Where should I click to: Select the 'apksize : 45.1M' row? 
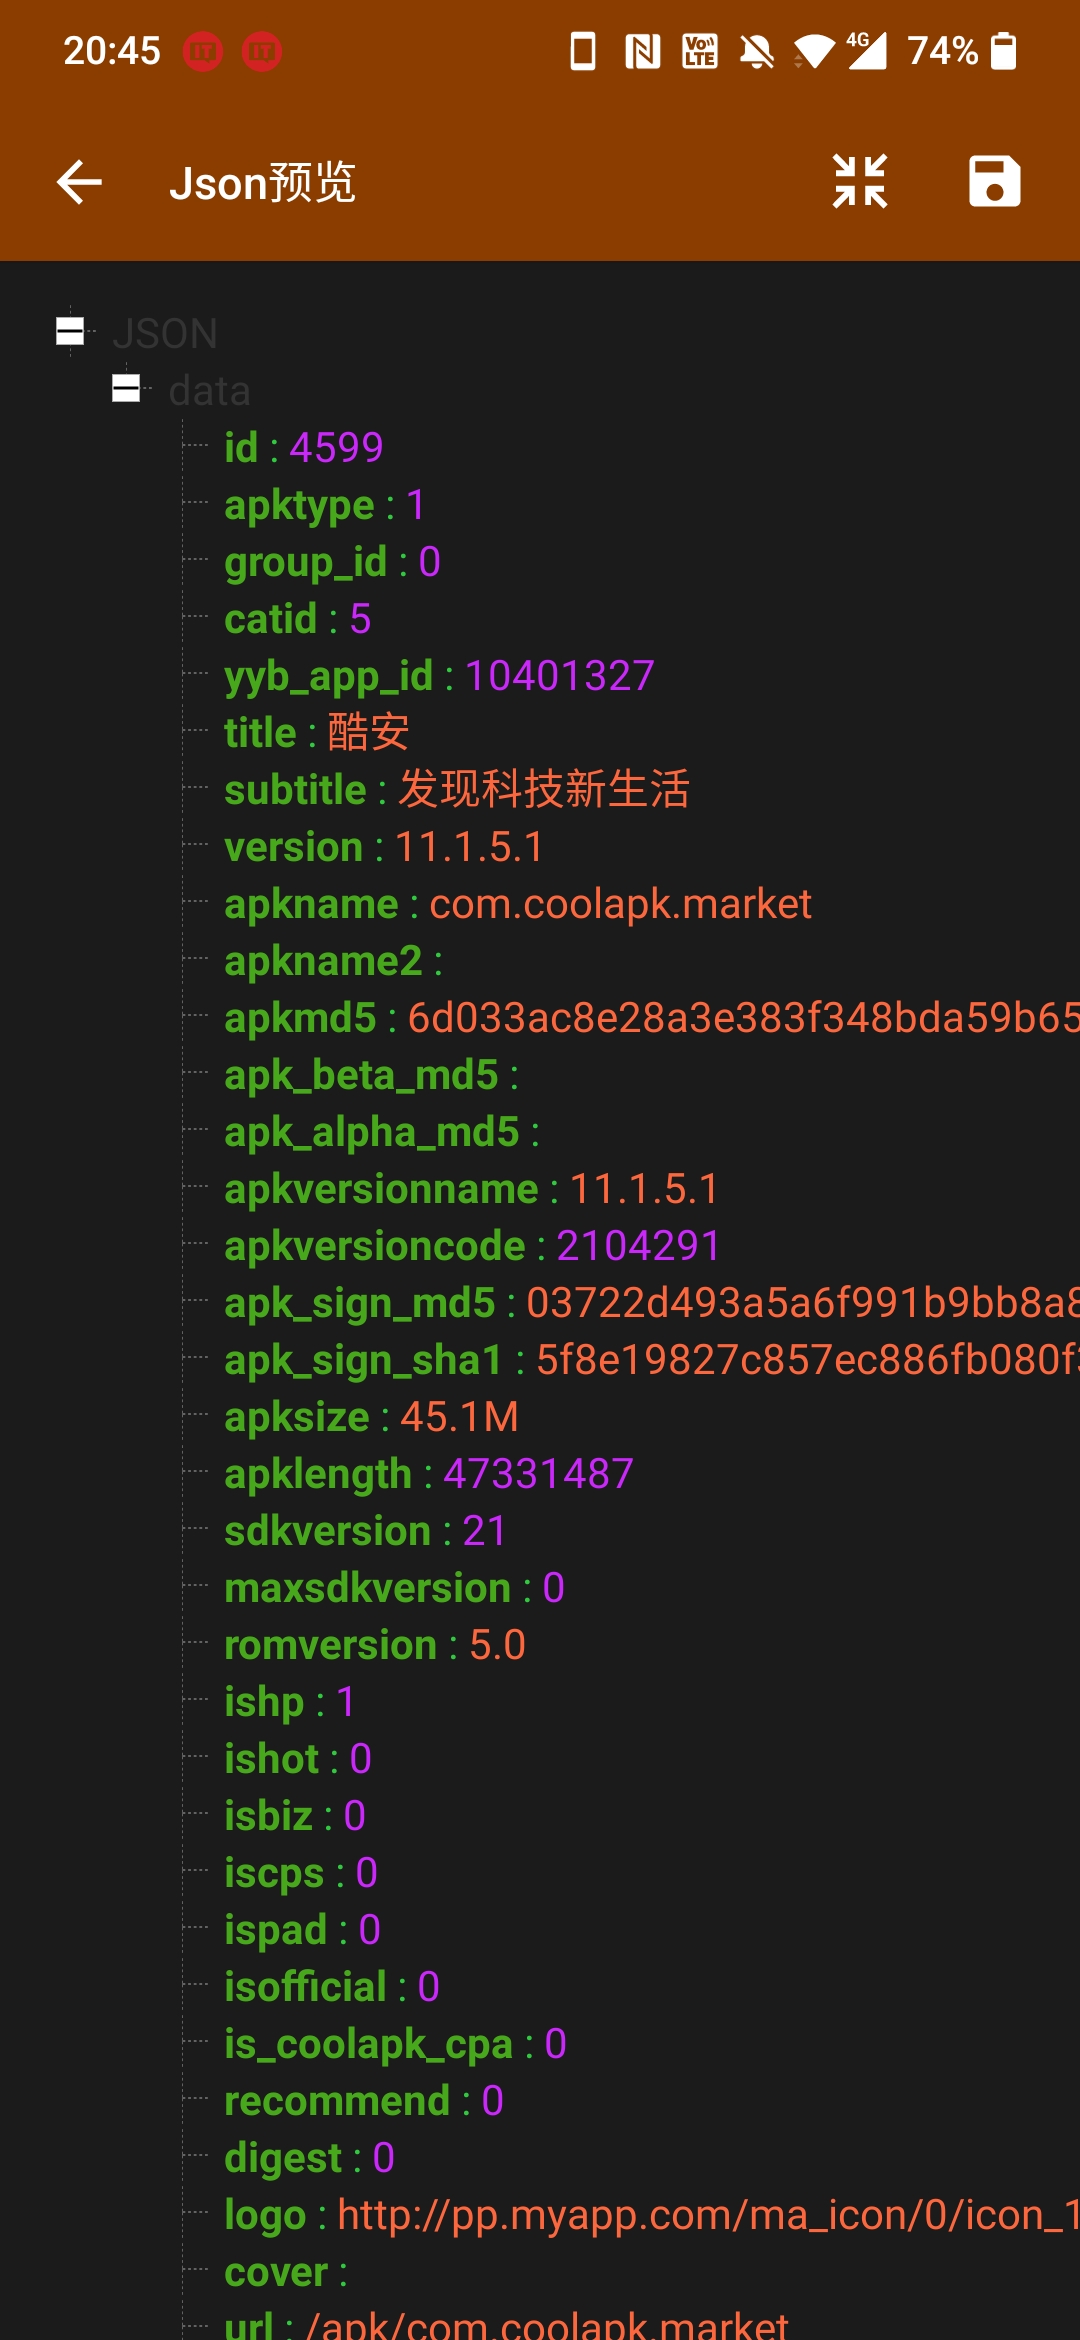(372, 1417)
